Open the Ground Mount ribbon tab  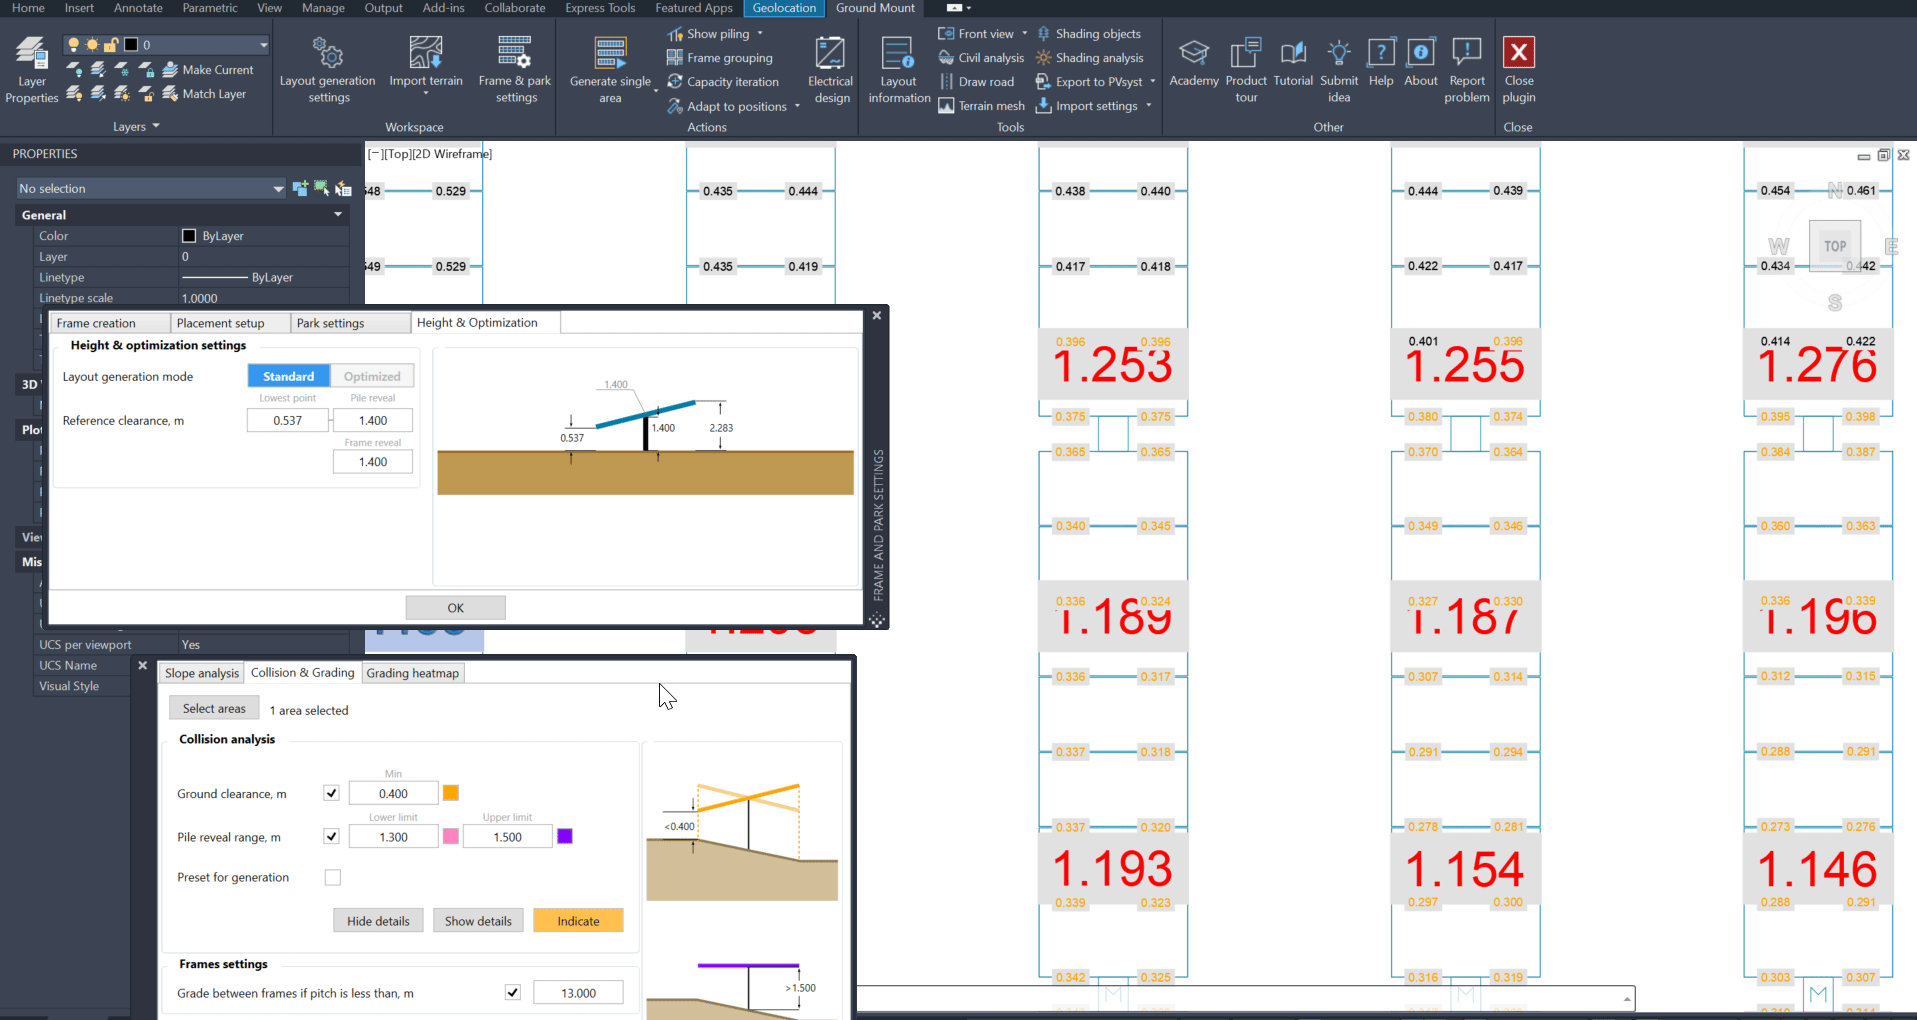[x=875, y=8]
